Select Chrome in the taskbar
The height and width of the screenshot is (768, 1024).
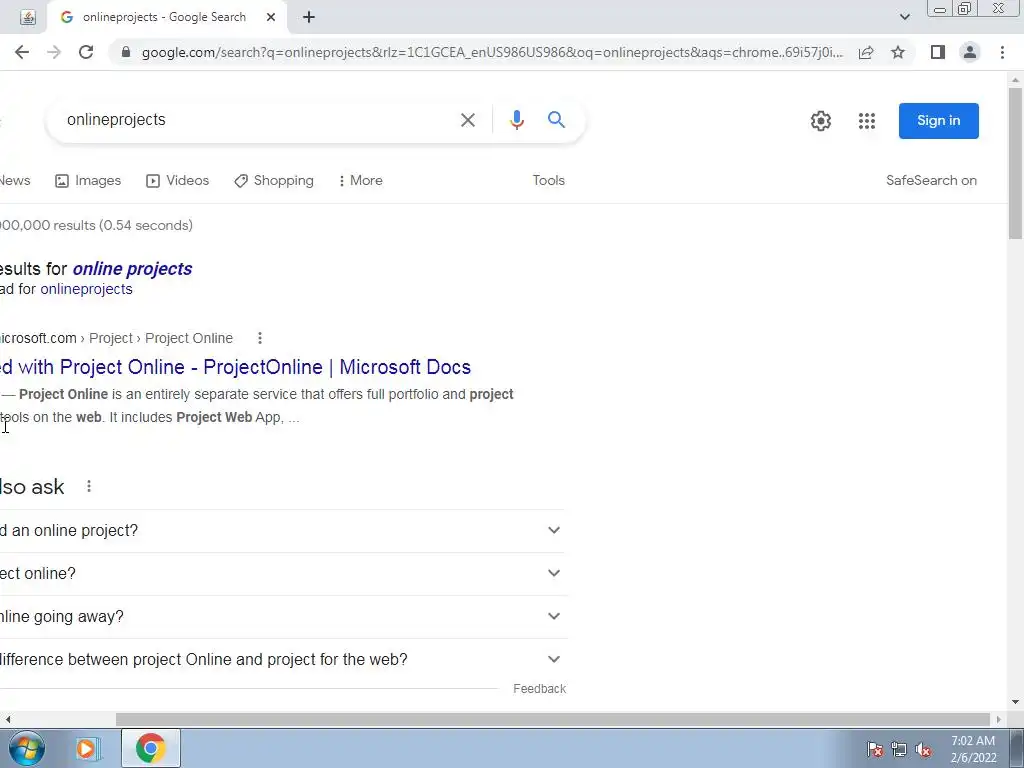coord(150,748)
